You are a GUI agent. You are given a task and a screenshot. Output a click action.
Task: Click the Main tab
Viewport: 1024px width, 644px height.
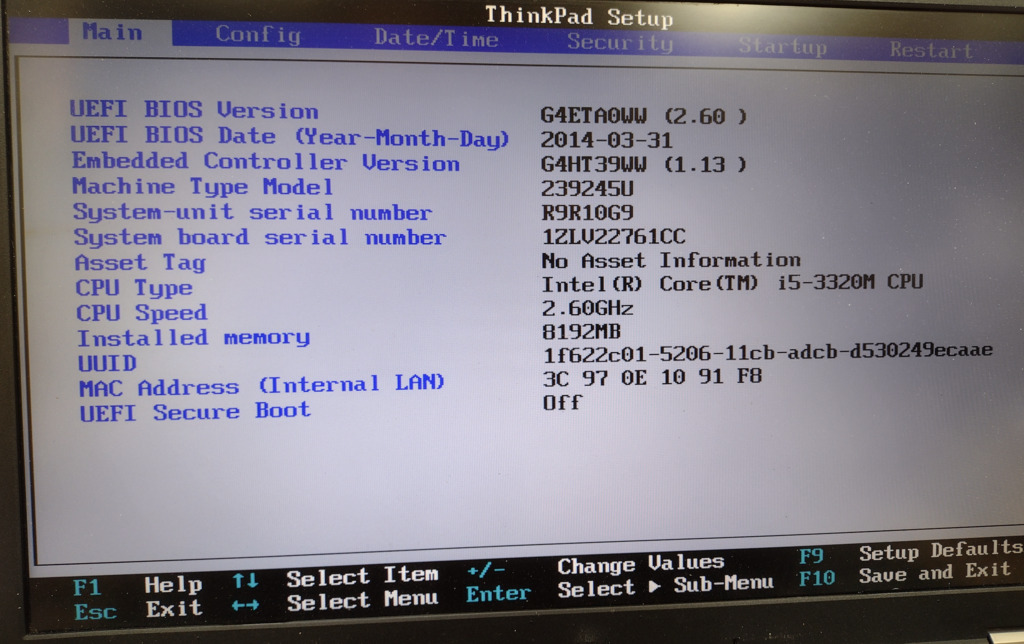pos(112,32)
